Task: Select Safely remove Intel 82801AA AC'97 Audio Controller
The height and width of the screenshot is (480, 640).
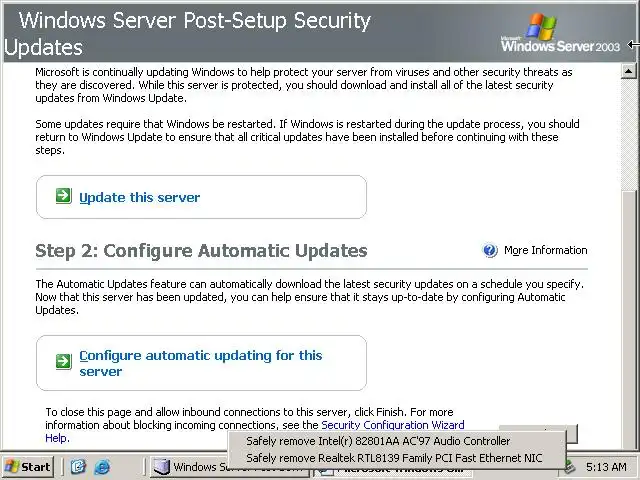Action: point(378,441)
